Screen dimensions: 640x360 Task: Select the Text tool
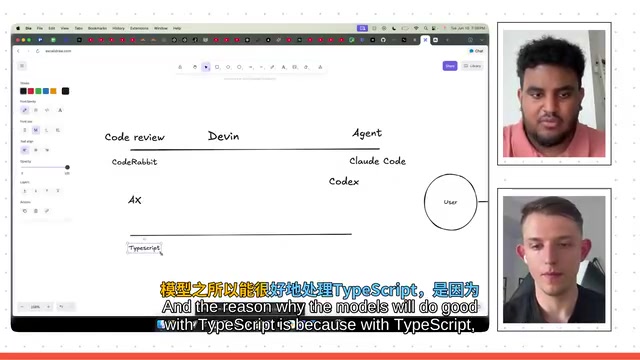283,67
